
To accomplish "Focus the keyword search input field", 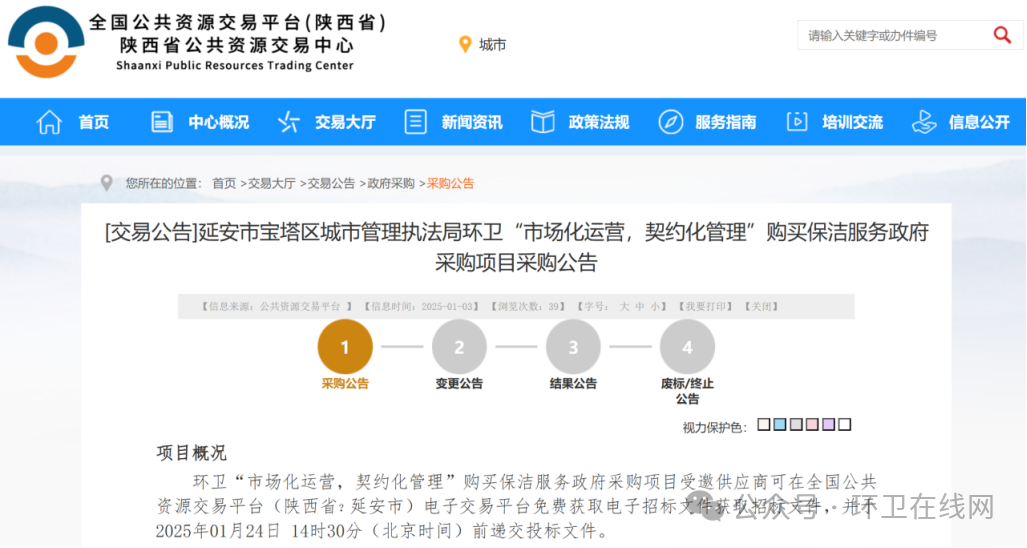I will pyautogui.click(x=894, y=35).
